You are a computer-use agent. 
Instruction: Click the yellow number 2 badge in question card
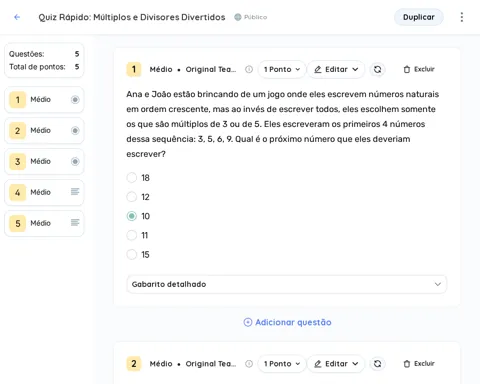tap(134, 364)
